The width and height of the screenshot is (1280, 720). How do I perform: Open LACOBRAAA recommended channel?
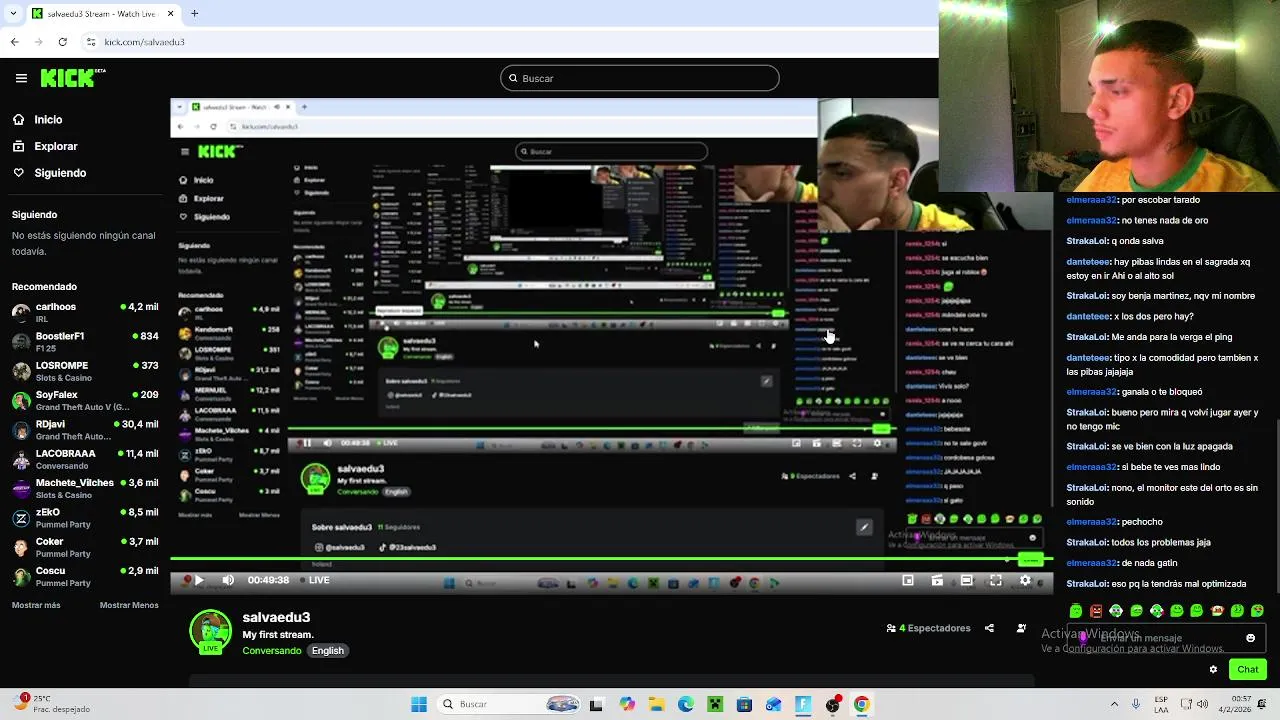[x=85, y=459]
